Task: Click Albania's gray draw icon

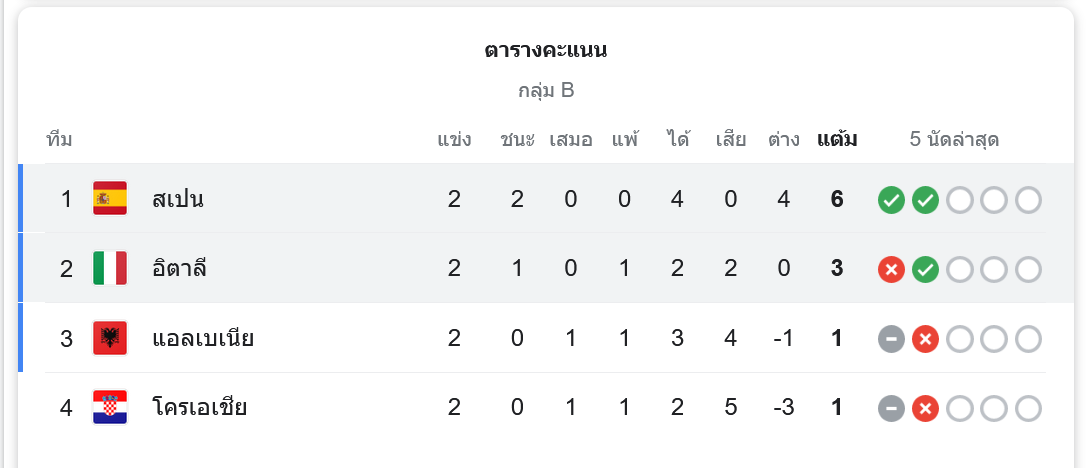Action: [x=891, y=339]
